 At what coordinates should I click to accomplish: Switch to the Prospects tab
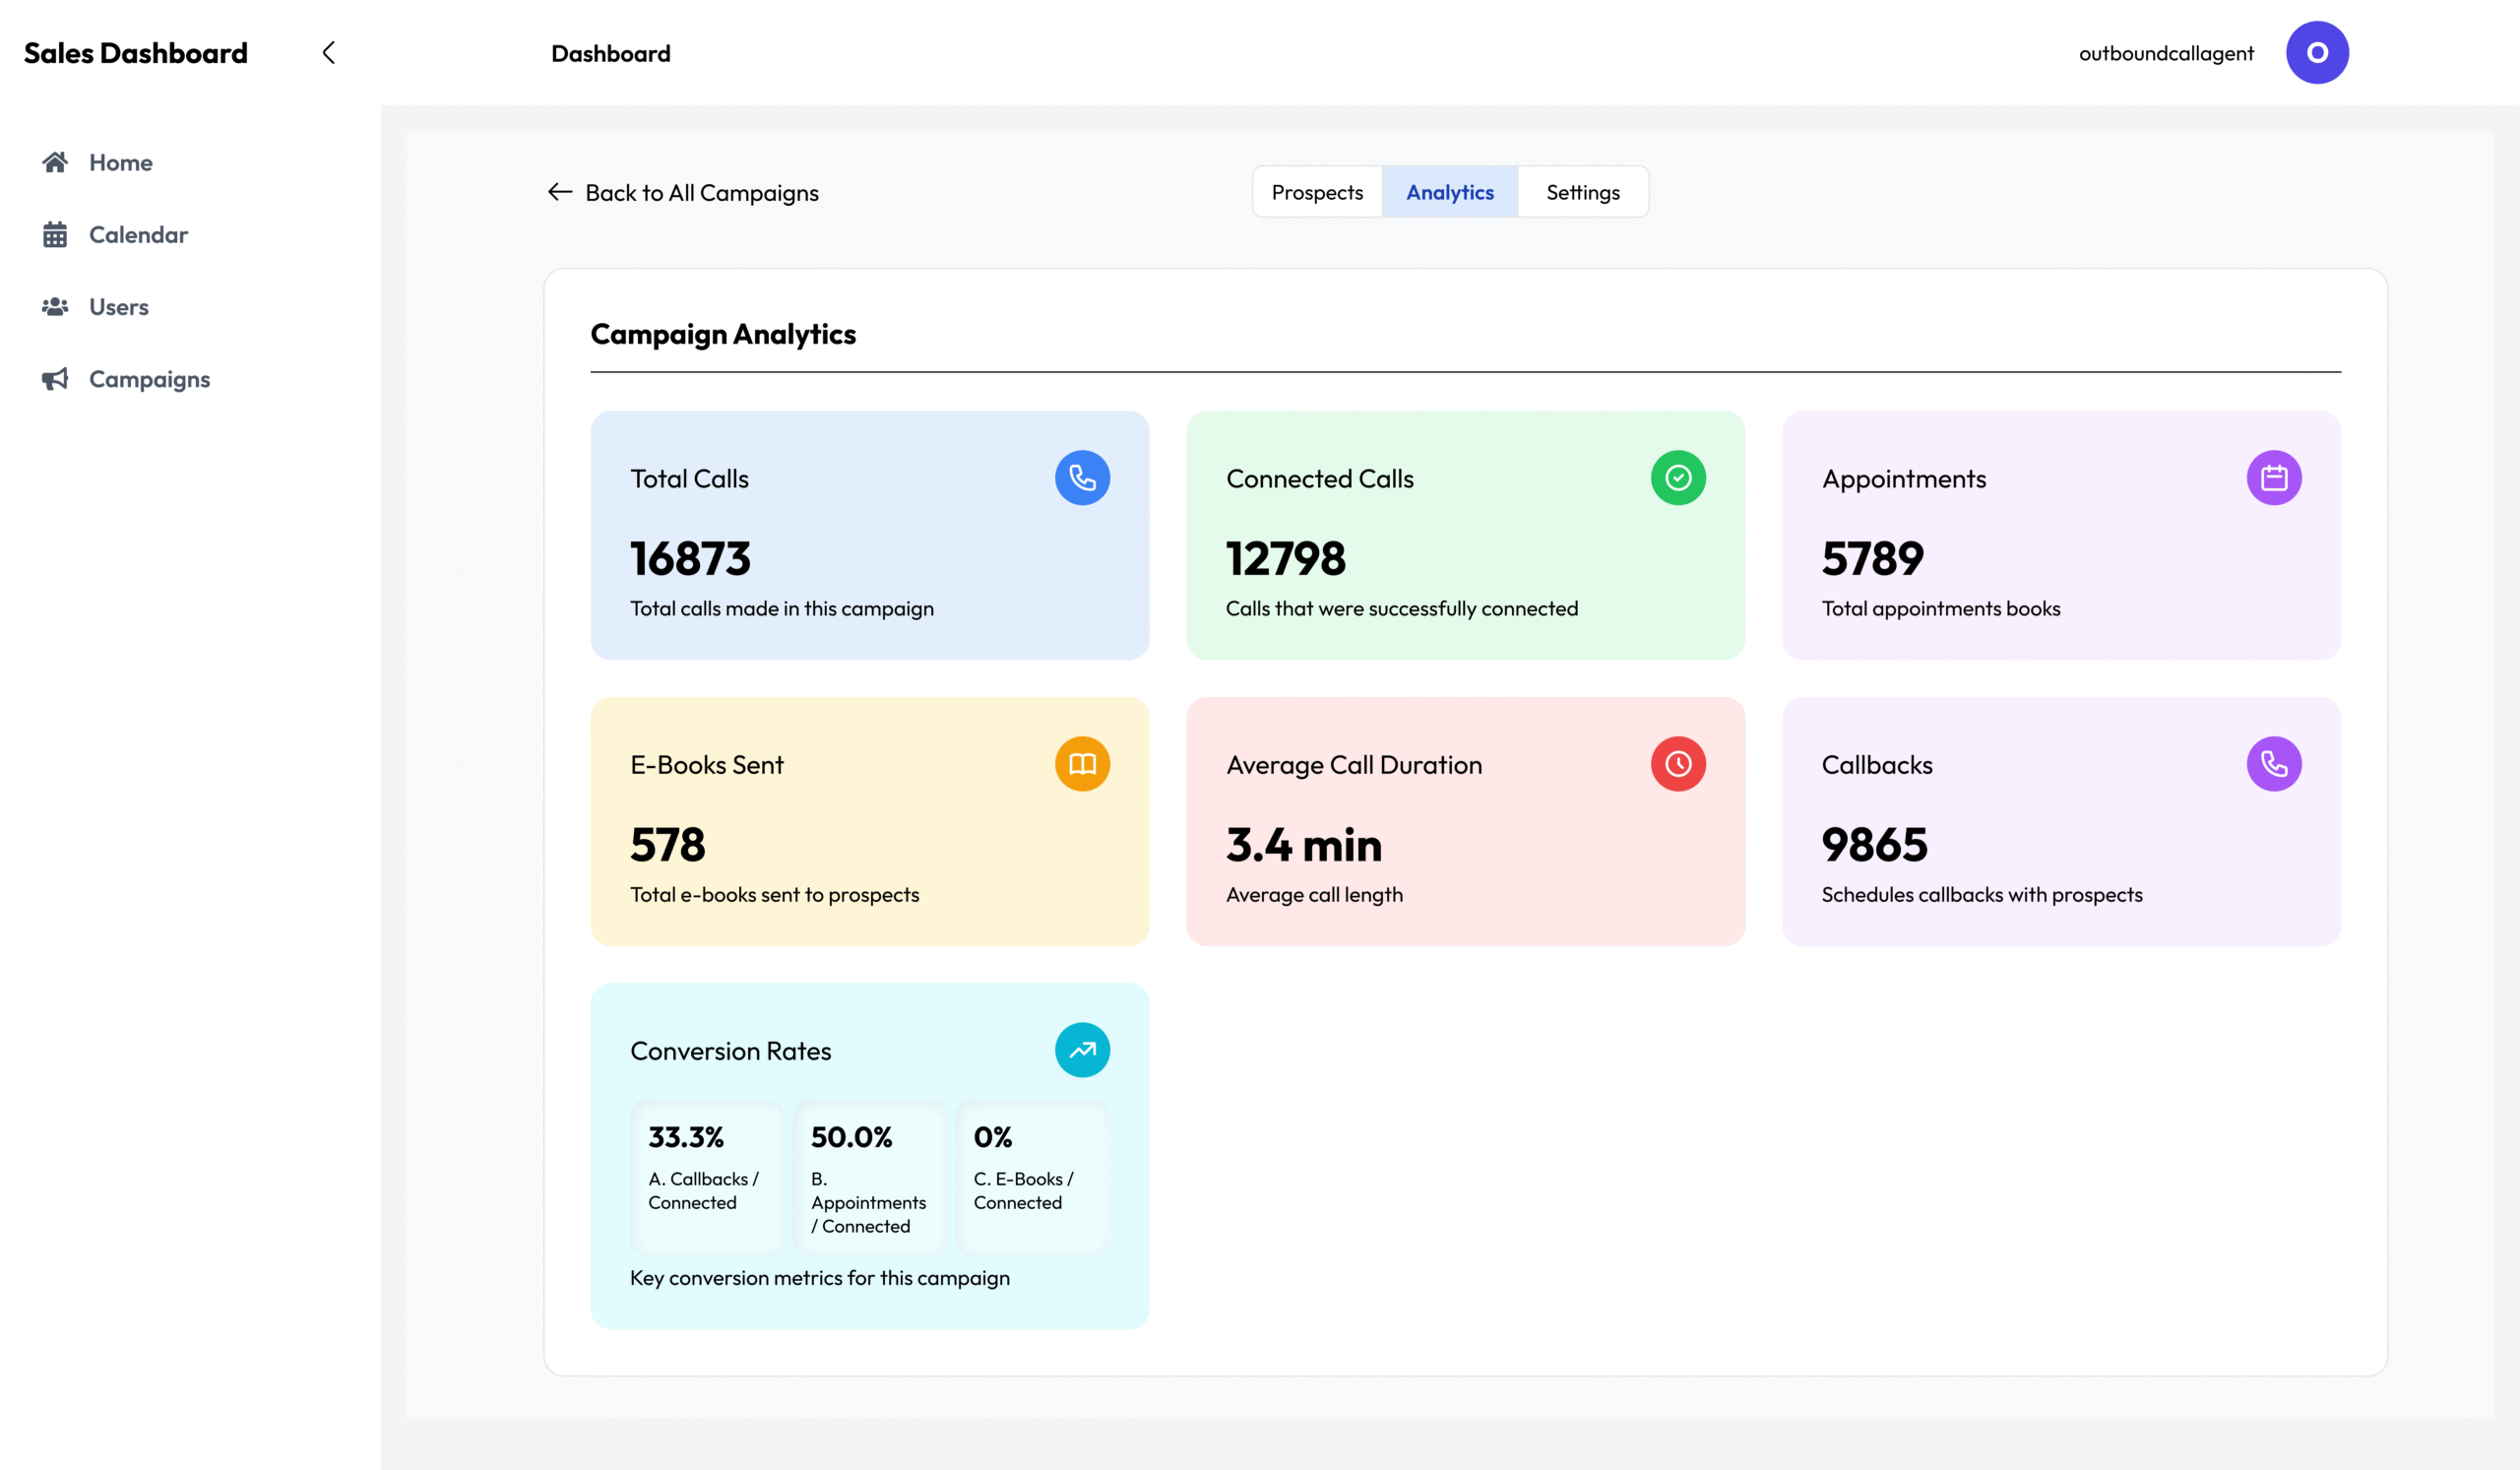tap(1317, 192)
